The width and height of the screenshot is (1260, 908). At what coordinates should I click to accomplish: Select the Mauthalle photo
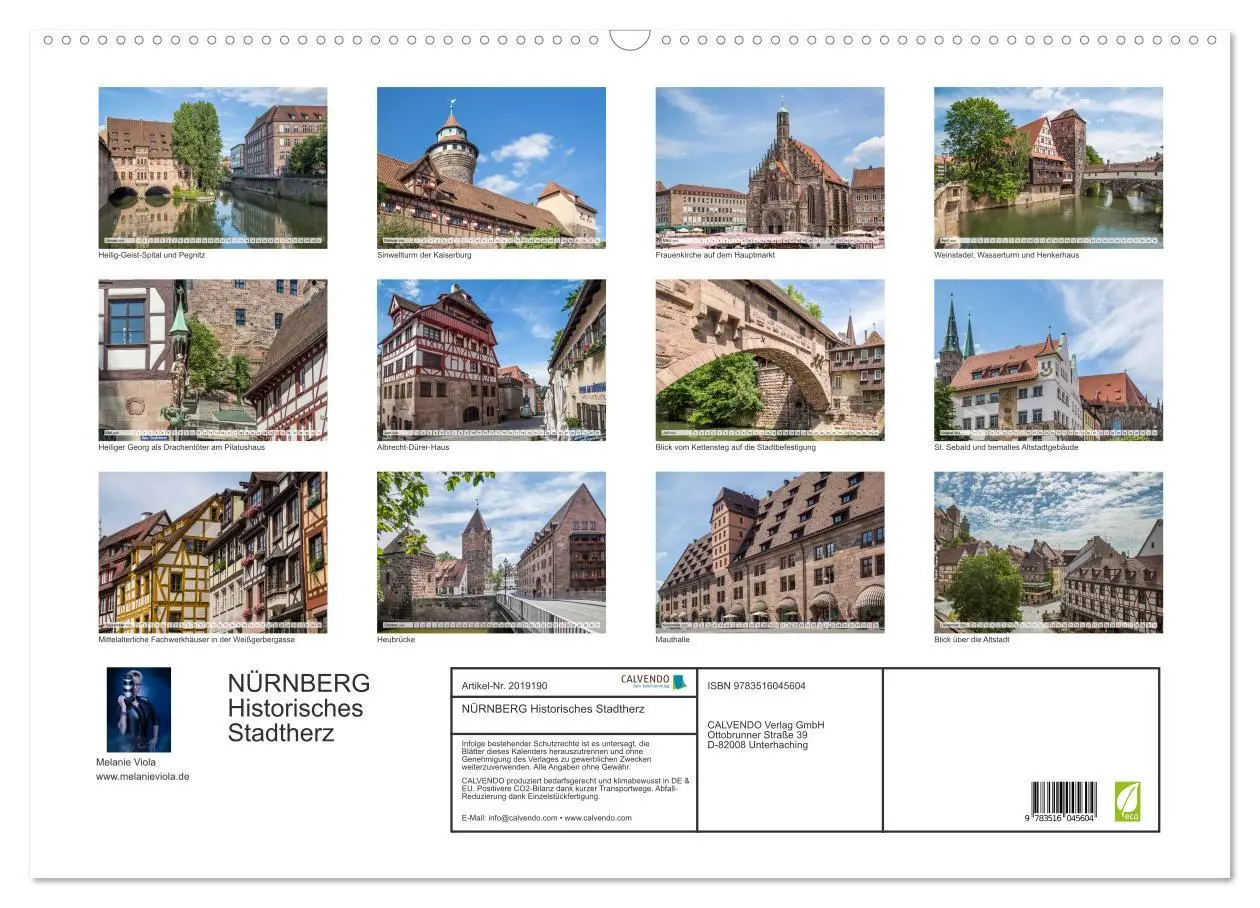[x=770, y=552]
